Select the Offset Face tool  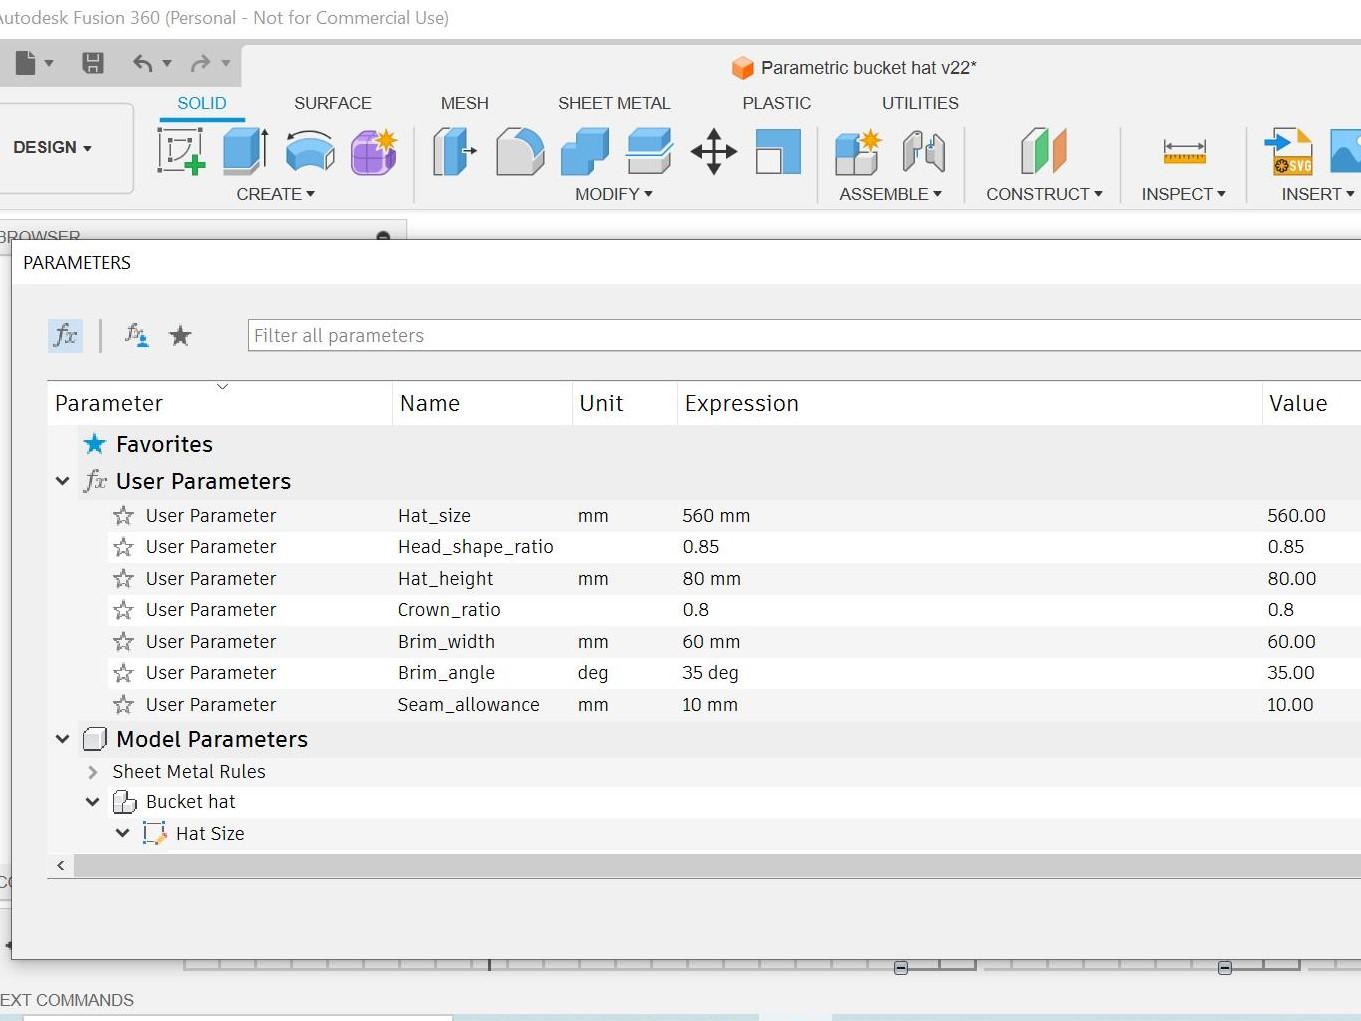tap(649, 151)
